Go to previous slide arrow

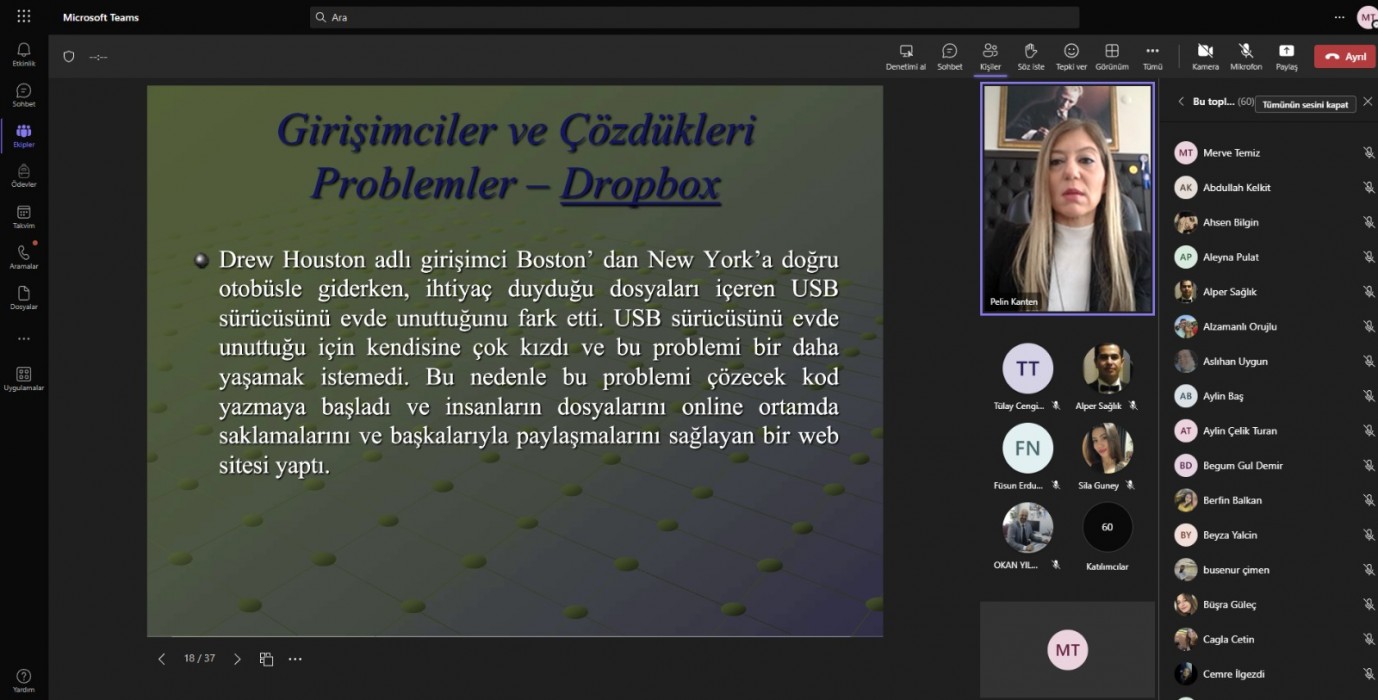pos(162,659)
